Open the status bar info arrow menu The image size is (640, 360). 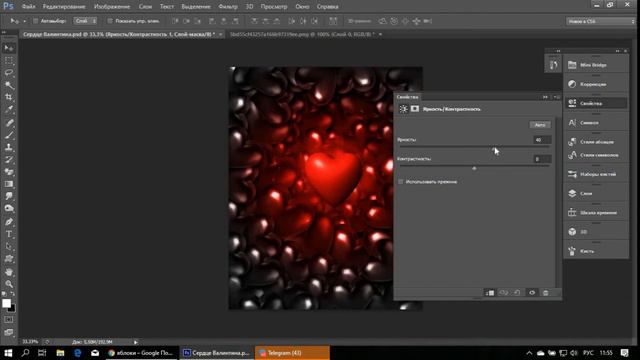pyautogui.click(x=136, y=342)
